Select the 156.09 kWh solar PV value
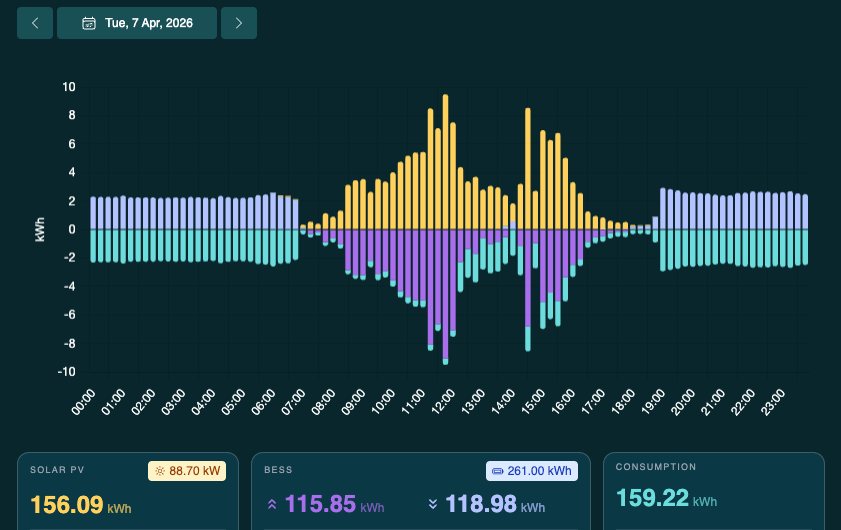841x530 pixels. pos(80,505)
